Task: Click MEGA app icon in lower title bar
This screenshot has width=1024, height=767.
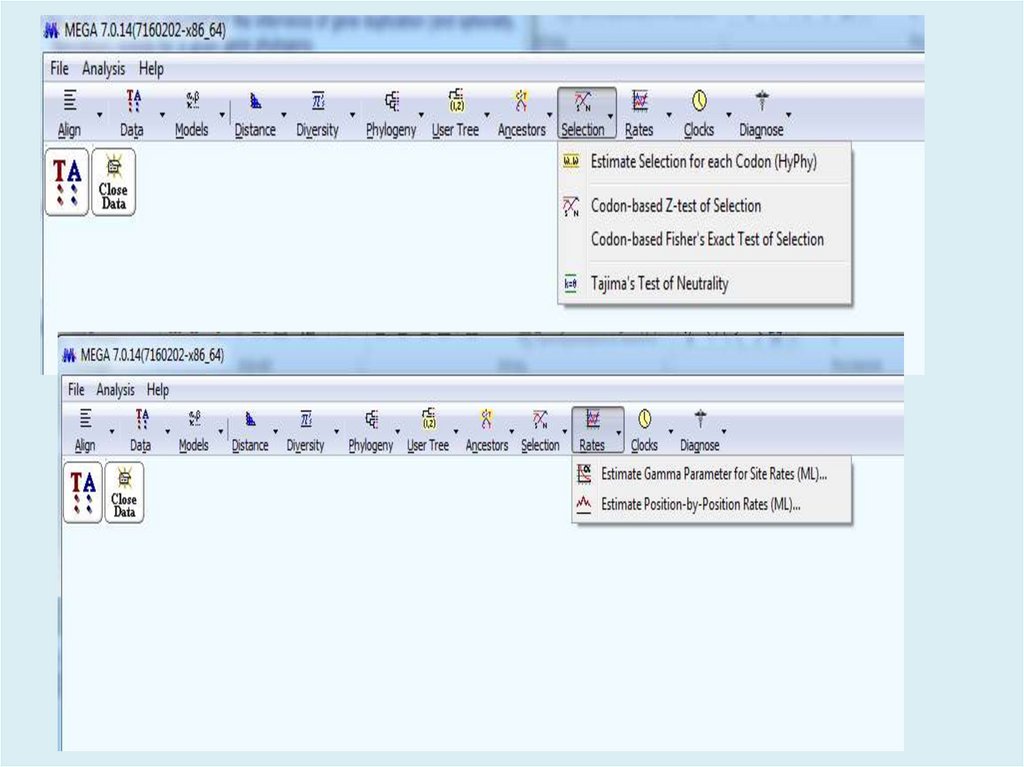Action: tap(69, 355)
